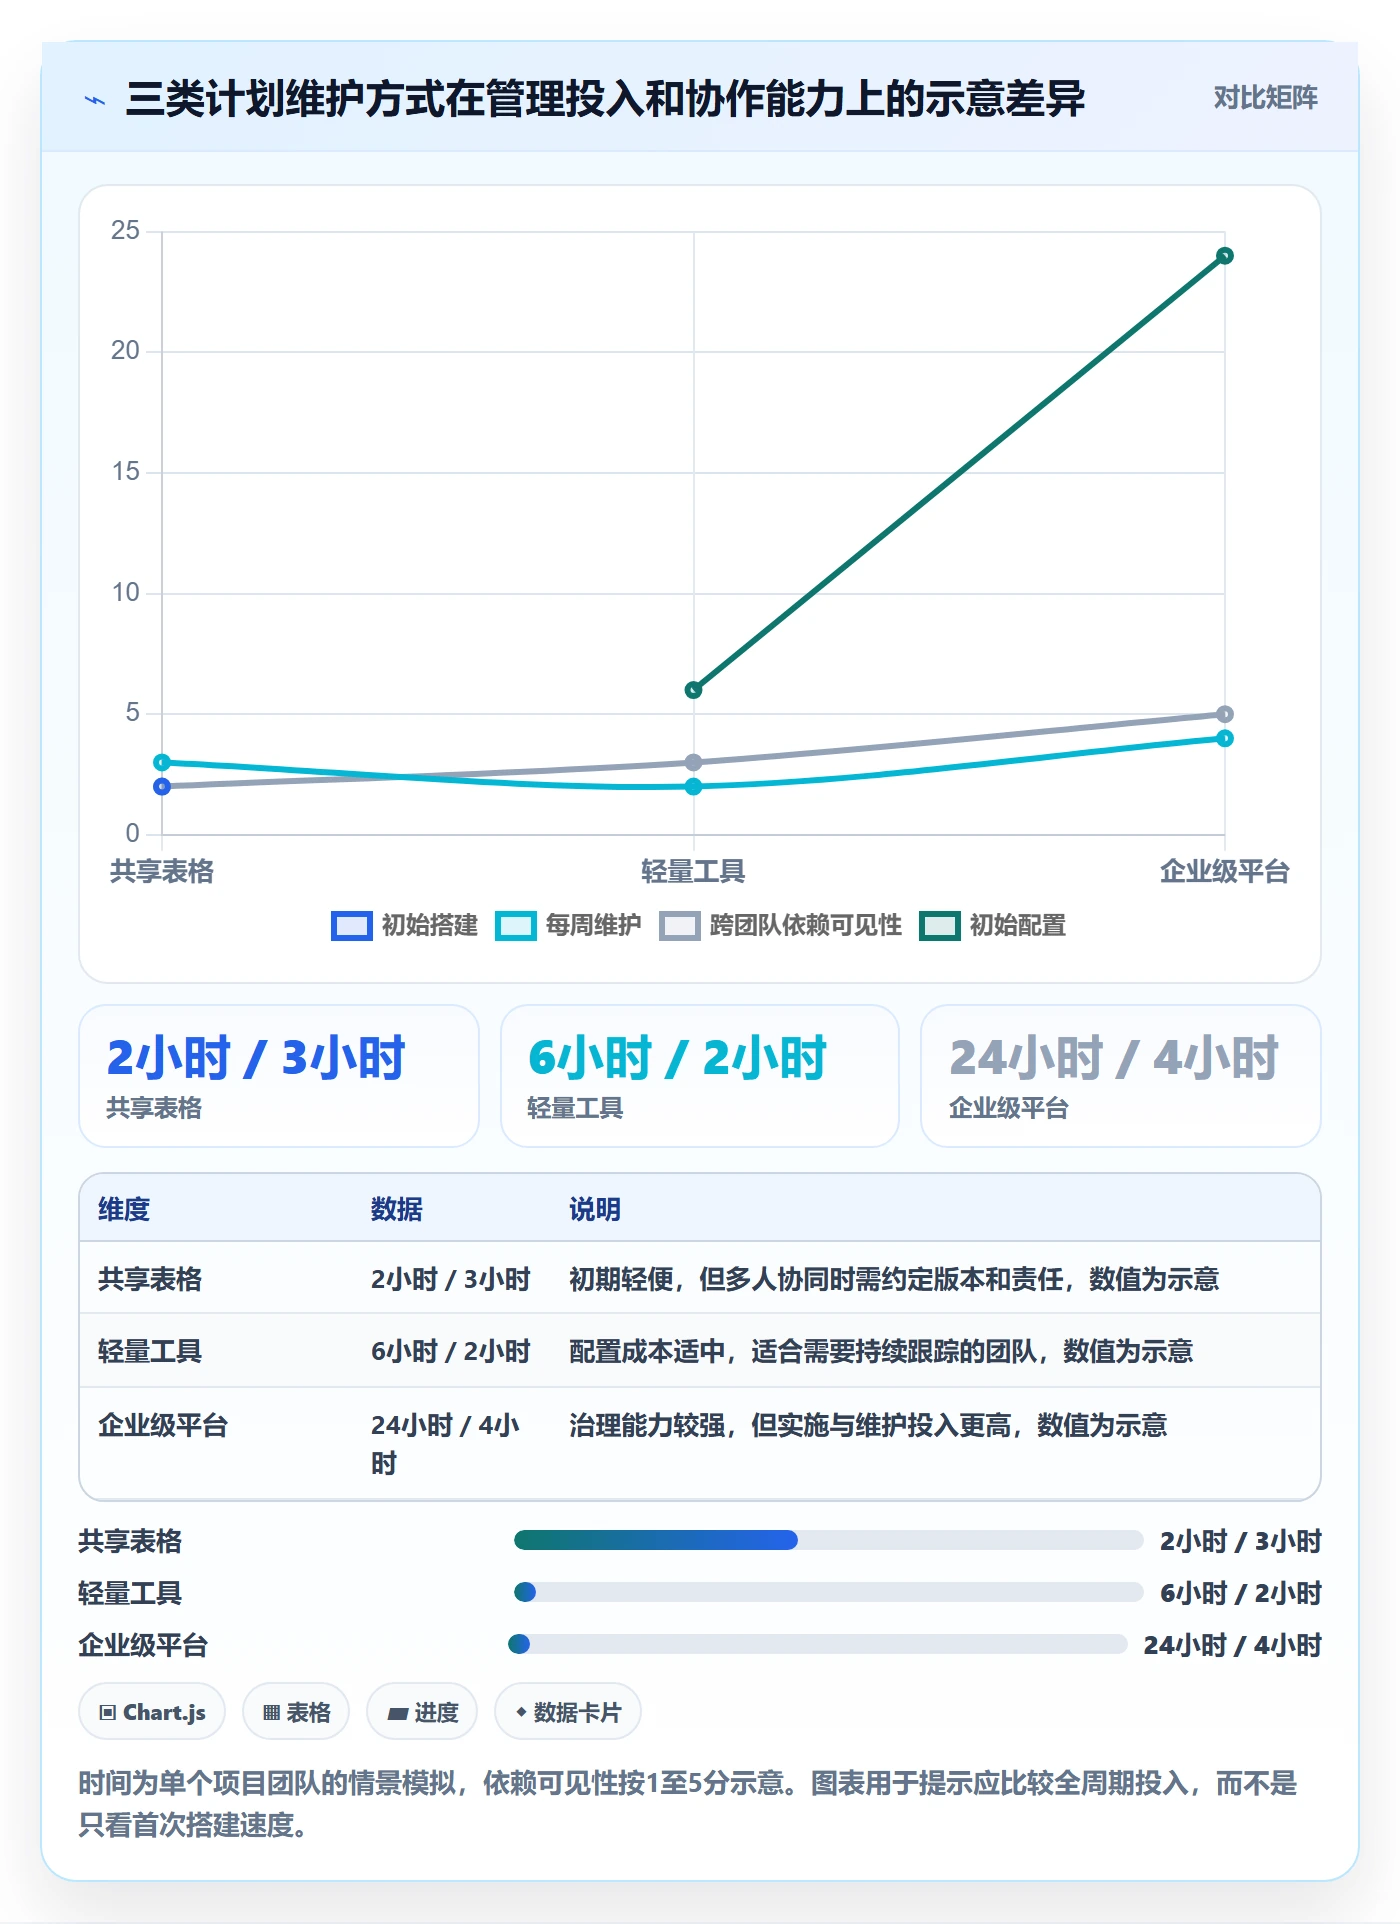Click the 初始搭建 legend color box
Screen dimensions: 1400x1924
pos(351,926)
